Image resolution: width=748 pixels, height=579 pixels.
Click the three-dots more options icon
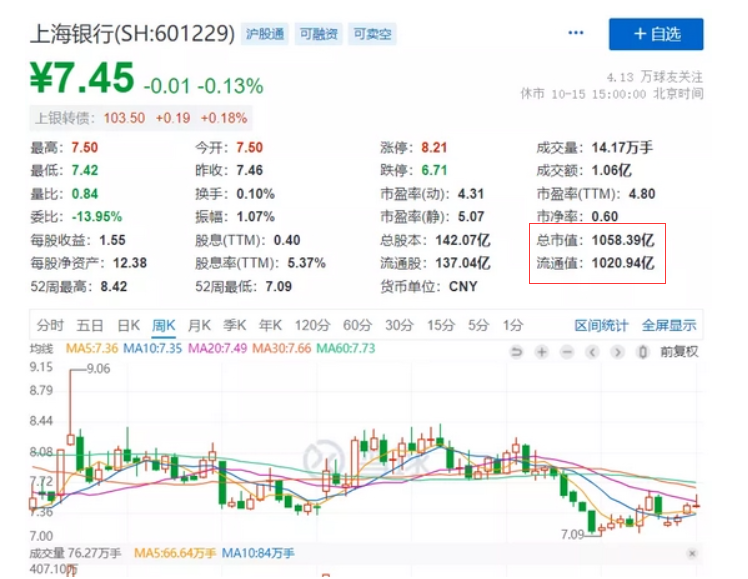click(x=575, y=33)
